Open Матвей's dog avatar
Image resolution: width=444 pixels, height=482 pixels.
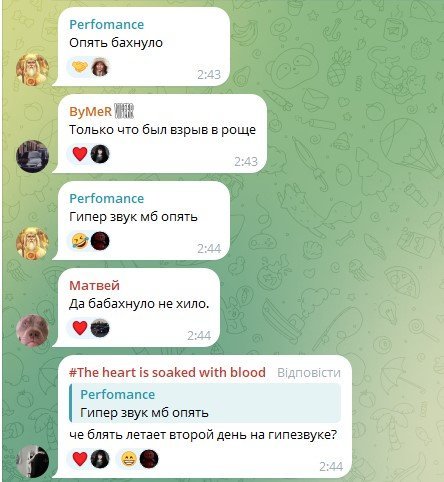pyautogui.click(x=32, y=331)
